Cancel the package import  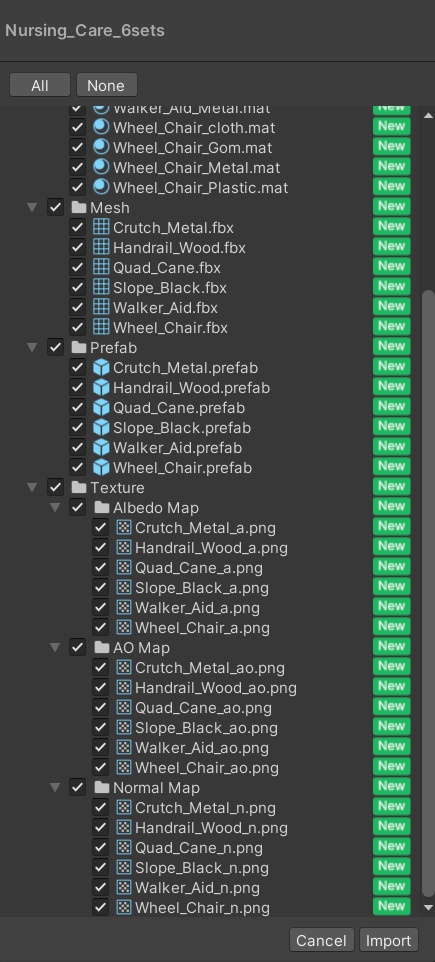(321, 941)
